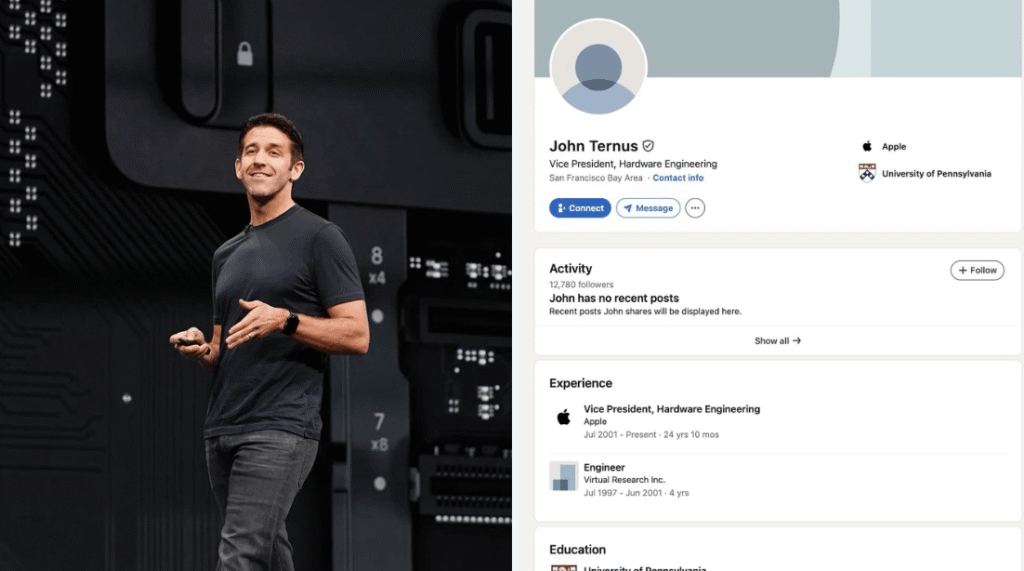Click the 12,780 followers count

point(581,285)
